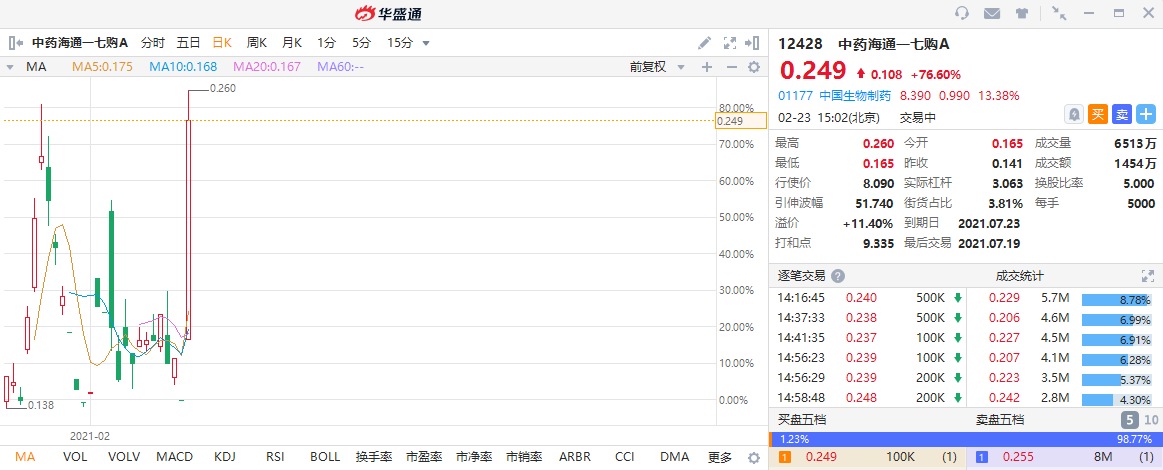Collapse the left sidebar panel
Screen dimensions: 1163x470
pyautogui.click(x=15, y=43)
